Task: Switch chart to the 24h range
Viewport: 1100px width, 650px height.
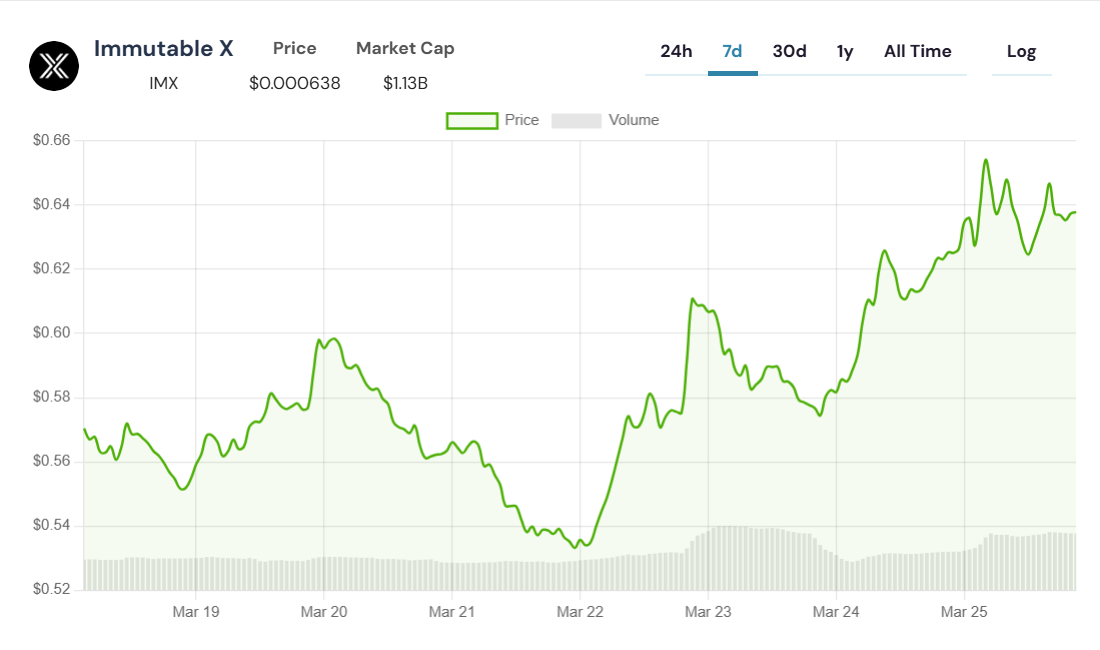Action: pyautogui.click(x=676, y=51)
